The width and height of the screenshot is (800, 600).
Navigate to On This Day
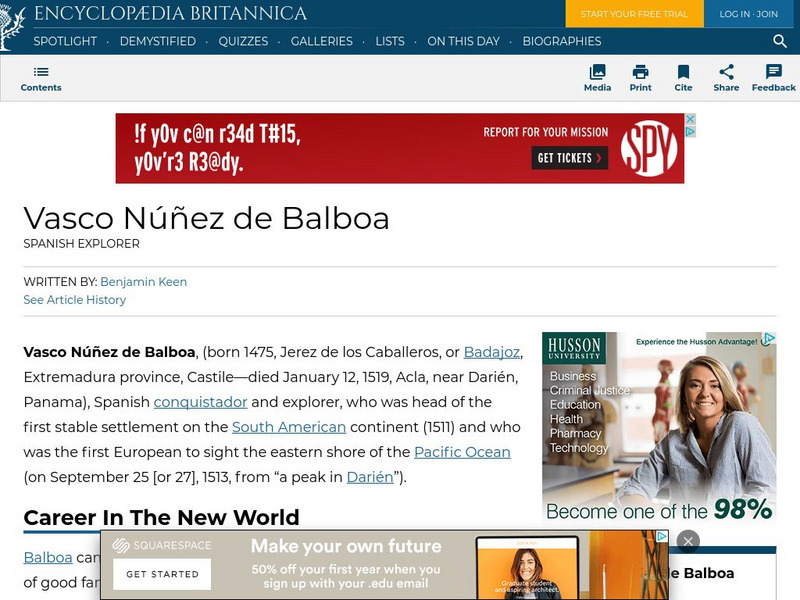(464, 42)
